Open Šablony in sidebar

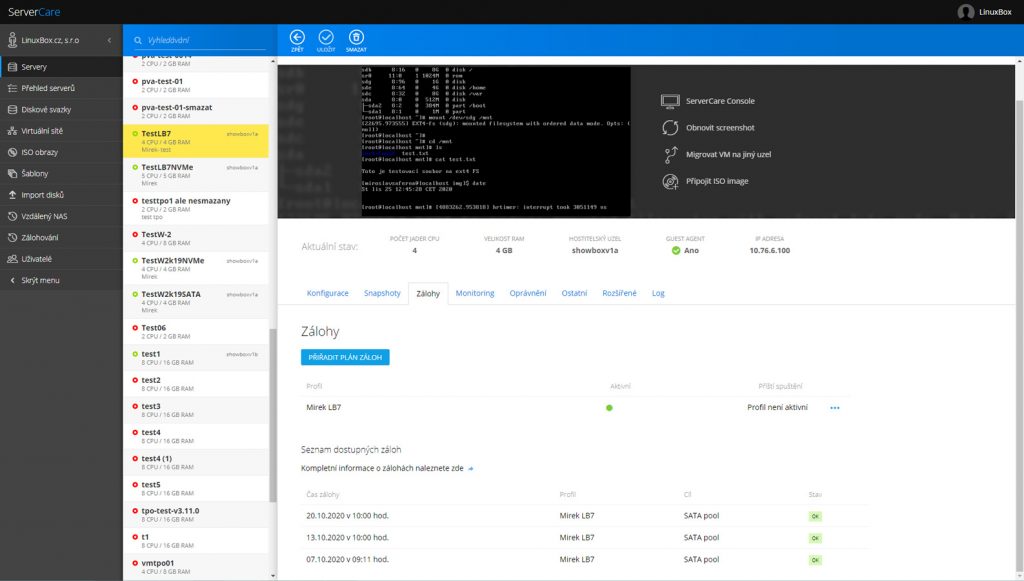tap(61, 174)
